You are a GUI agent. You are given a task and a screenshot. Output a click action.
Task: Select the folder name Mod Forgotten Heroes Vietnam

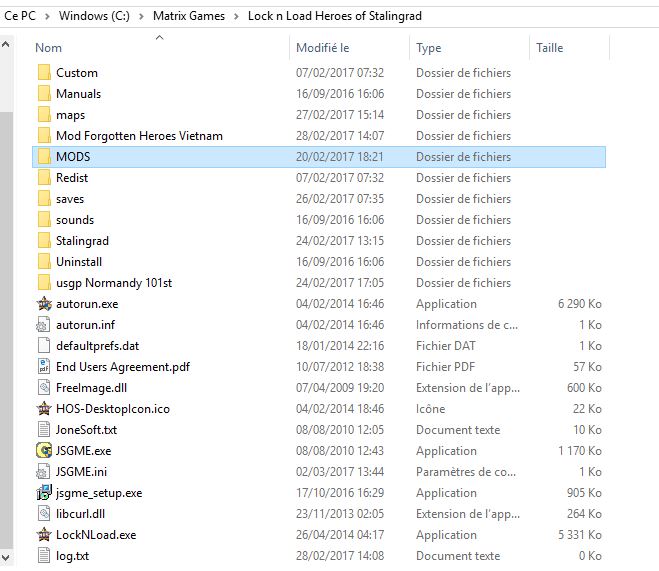pyautogui.click(x=139, y=136)
